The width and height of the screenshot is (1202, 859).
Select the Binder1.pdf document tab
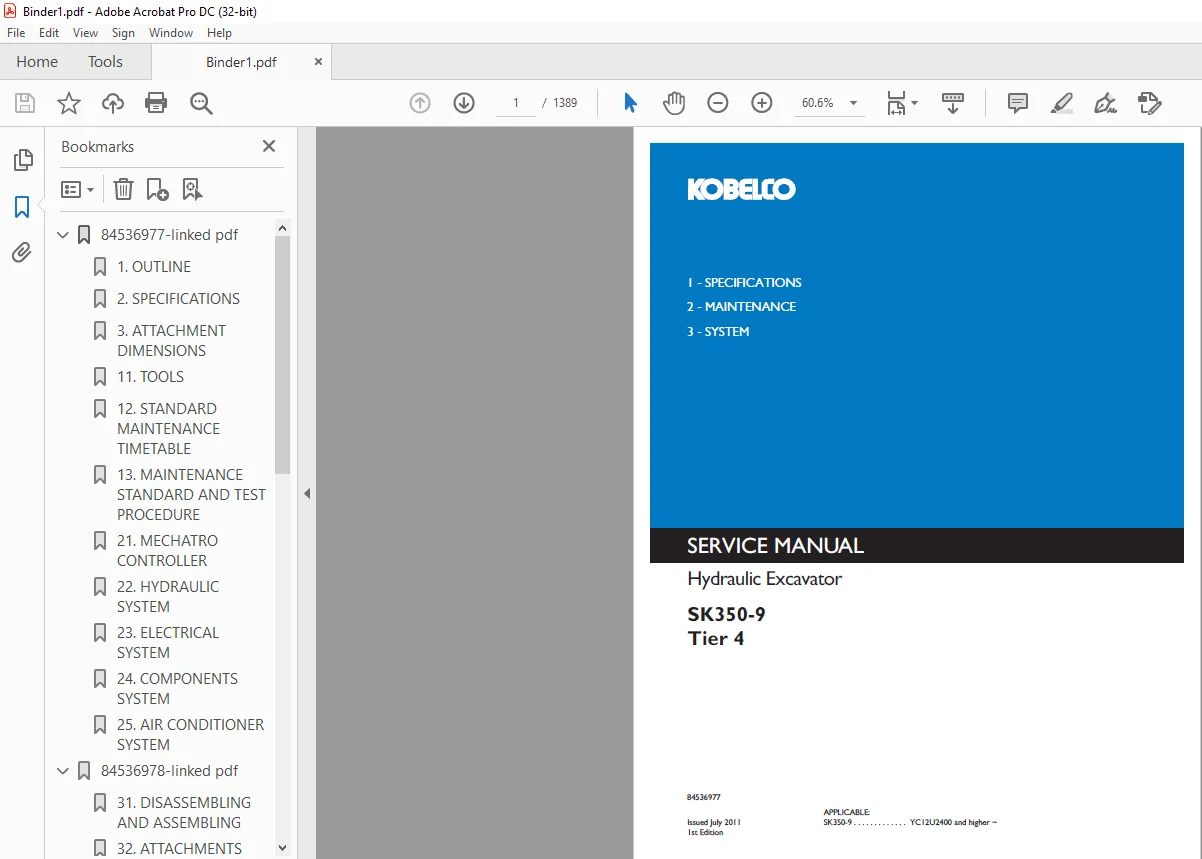tap(241, 62)
